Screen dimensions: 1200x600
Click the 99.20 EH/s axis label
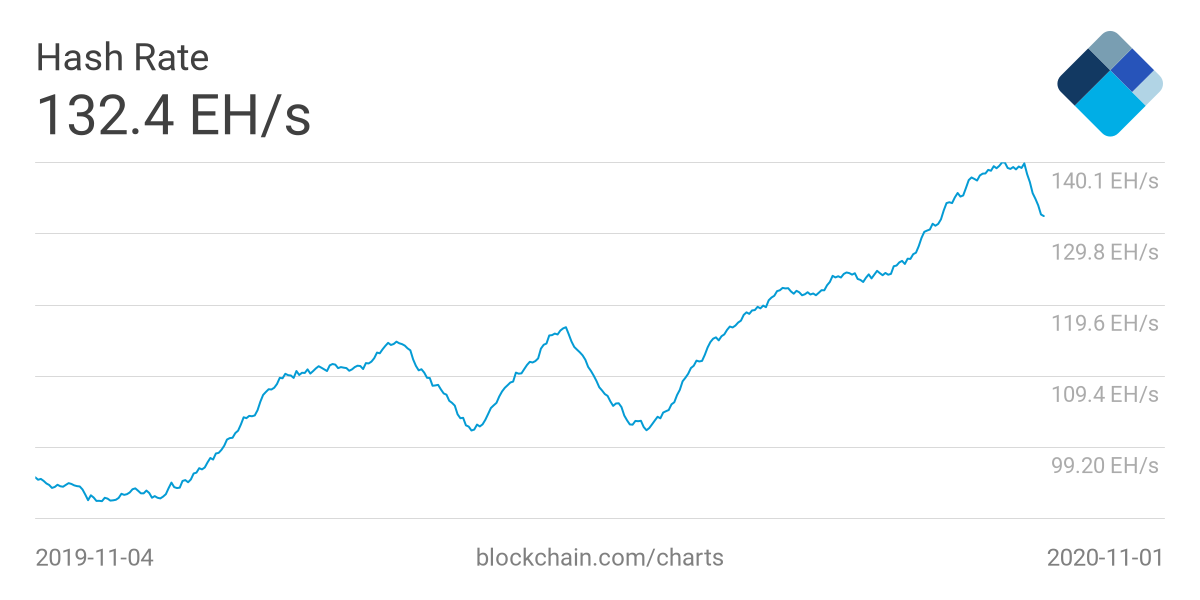[x=1104, y=465]
